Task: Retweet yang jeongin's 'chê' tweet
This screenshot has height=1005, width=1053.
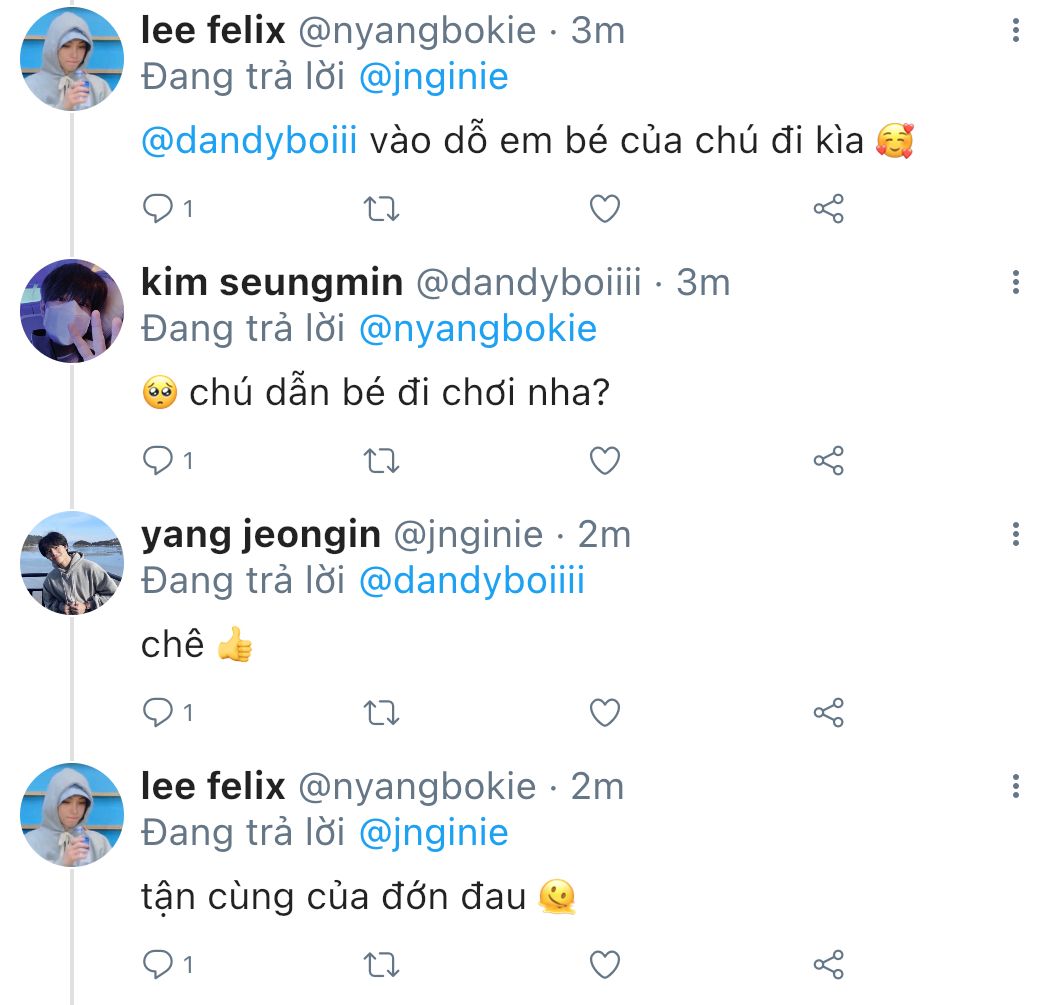Action: tap(381, 712)
